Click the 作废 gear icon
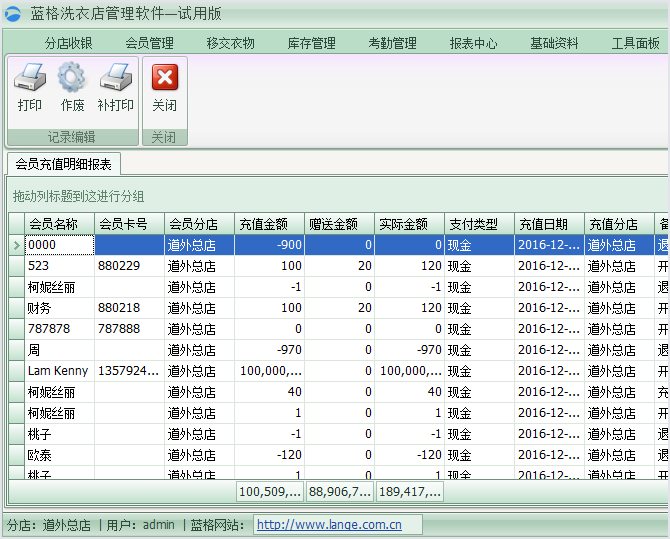 tap(72, 78)
